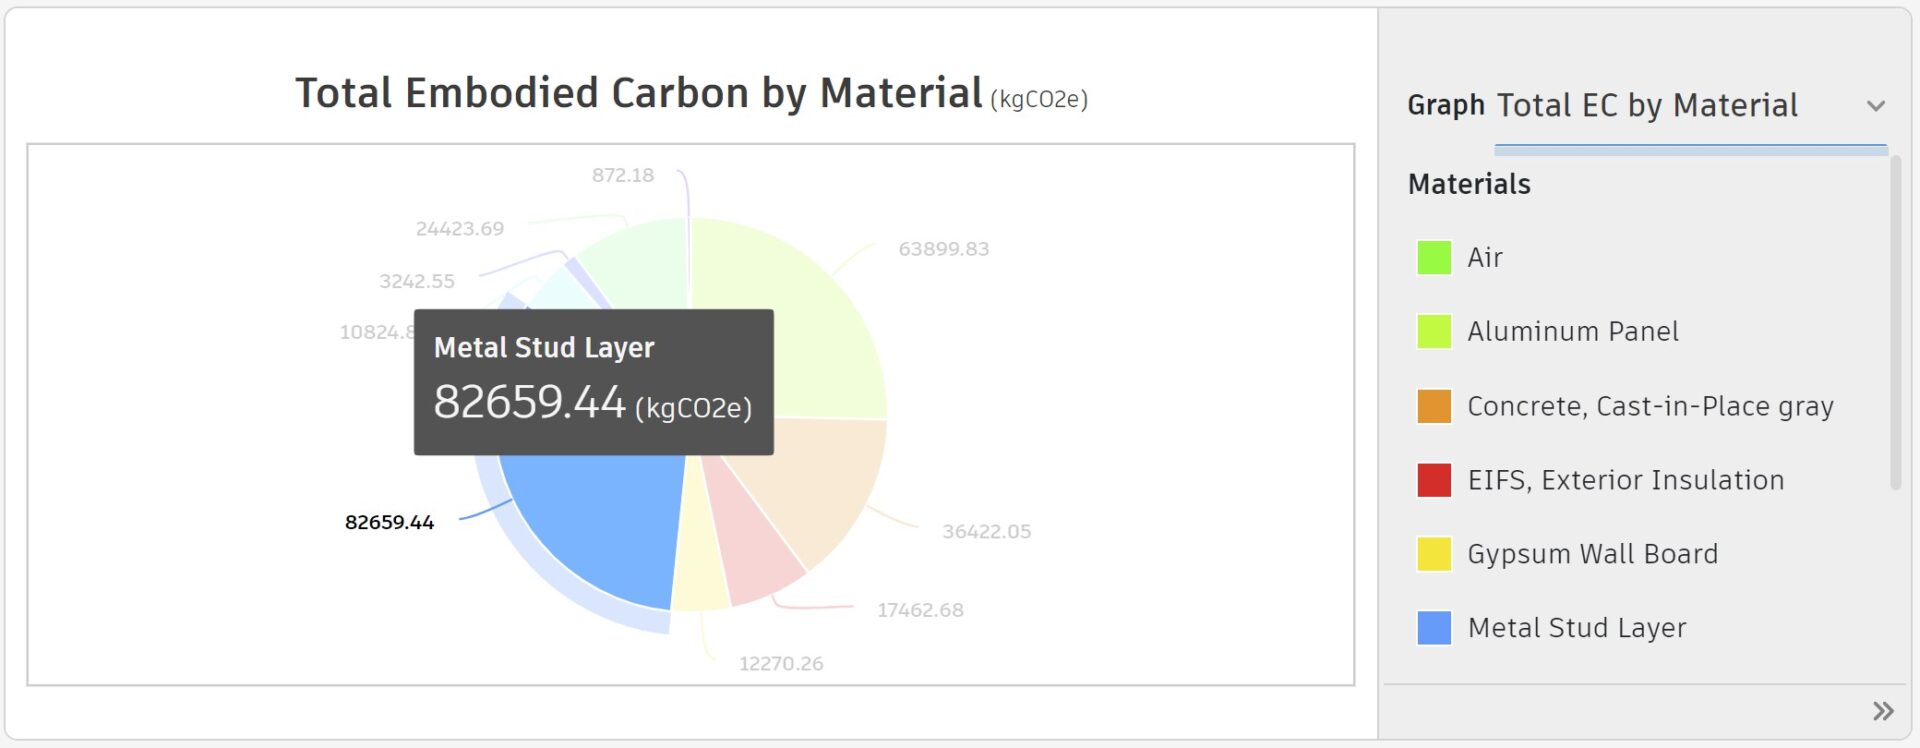
Task: Click the Gypsum Wall Board yellow swatch
Action: click(x=1434, y=554)
